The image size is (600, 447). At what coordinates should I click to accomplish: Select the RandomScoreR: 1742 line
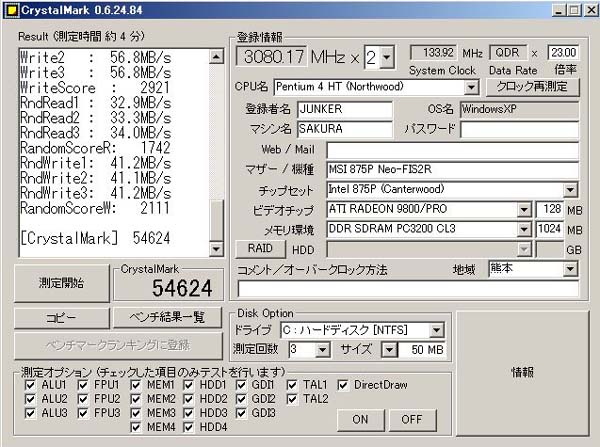95,148
